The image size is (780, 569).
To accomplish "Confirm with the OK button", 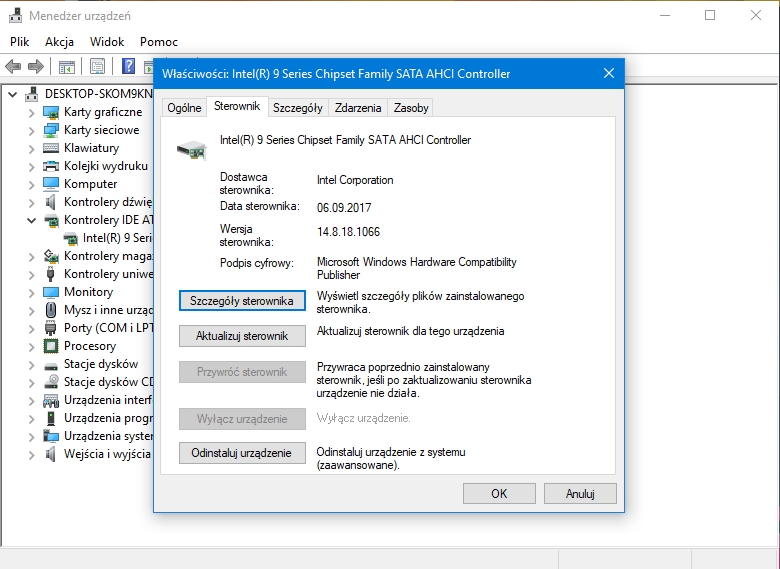I will (499, 493).
